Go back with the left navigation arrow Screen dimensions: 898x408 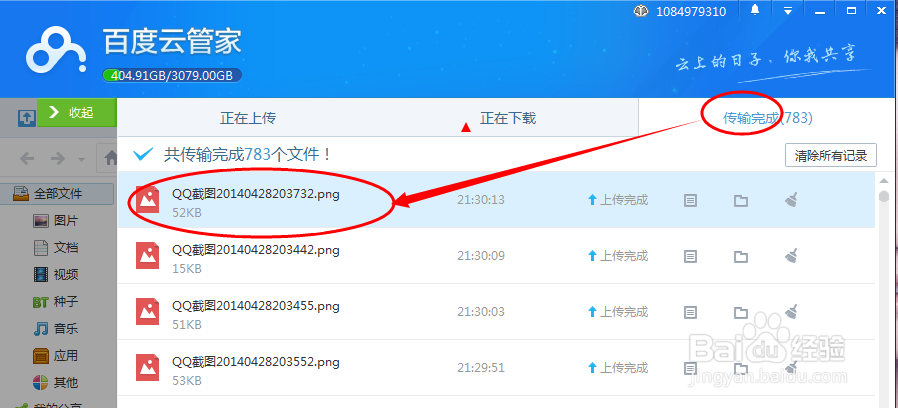tap(27, 159)
